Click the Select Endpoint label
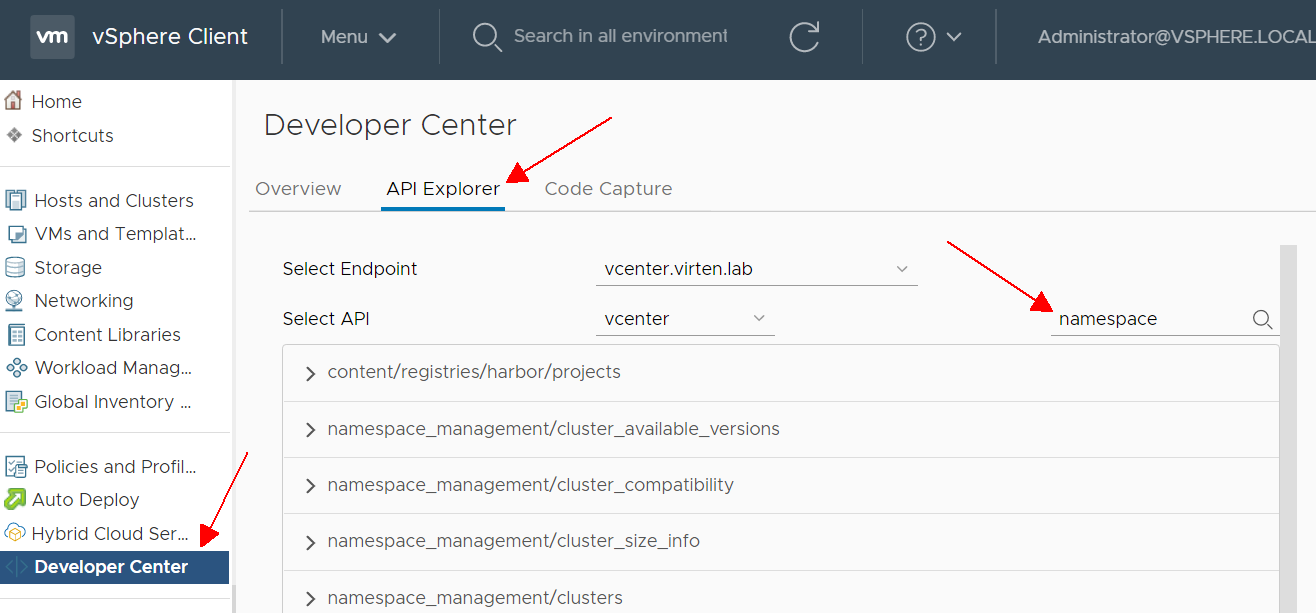The height and width of the screenshot is (613, 1316). (350, 269)
